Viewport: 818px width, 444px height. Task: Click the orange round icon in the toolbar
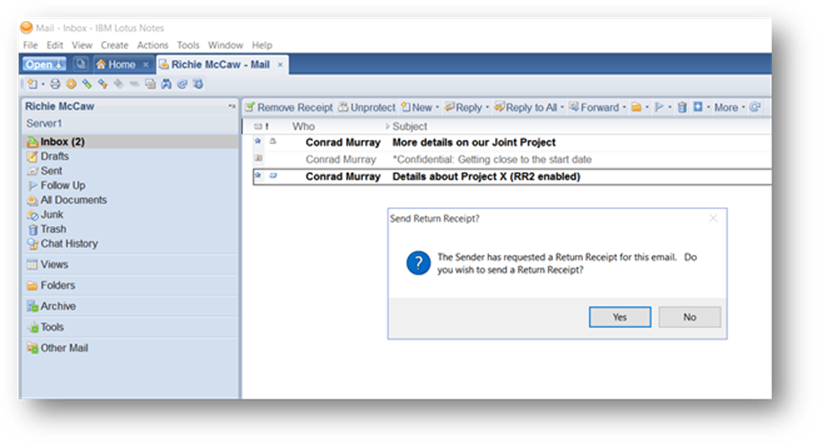71,84
